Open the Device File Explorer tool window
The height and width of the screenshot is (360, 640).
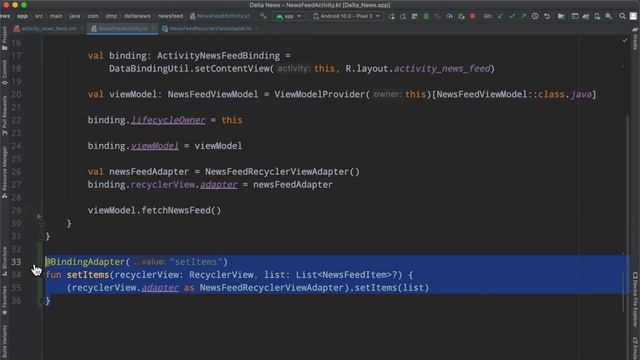pyautogui.click(x=635, y=299)
